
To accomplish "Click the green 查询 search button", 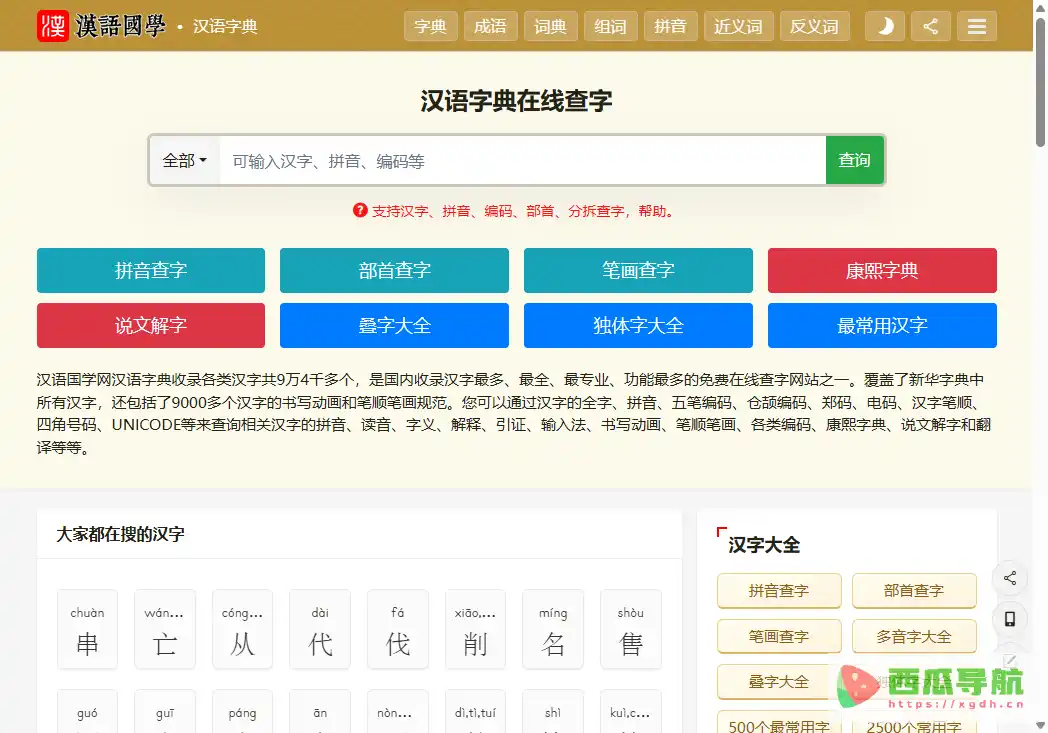I will [855, 160].
